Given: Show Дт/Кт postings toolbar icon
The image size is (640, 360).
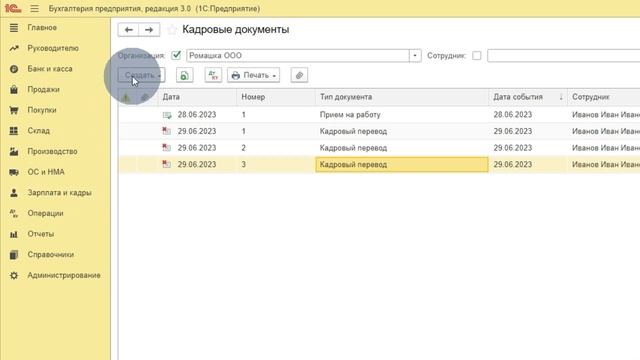Looking at the screenshot, I should click(x=213, y=75).
